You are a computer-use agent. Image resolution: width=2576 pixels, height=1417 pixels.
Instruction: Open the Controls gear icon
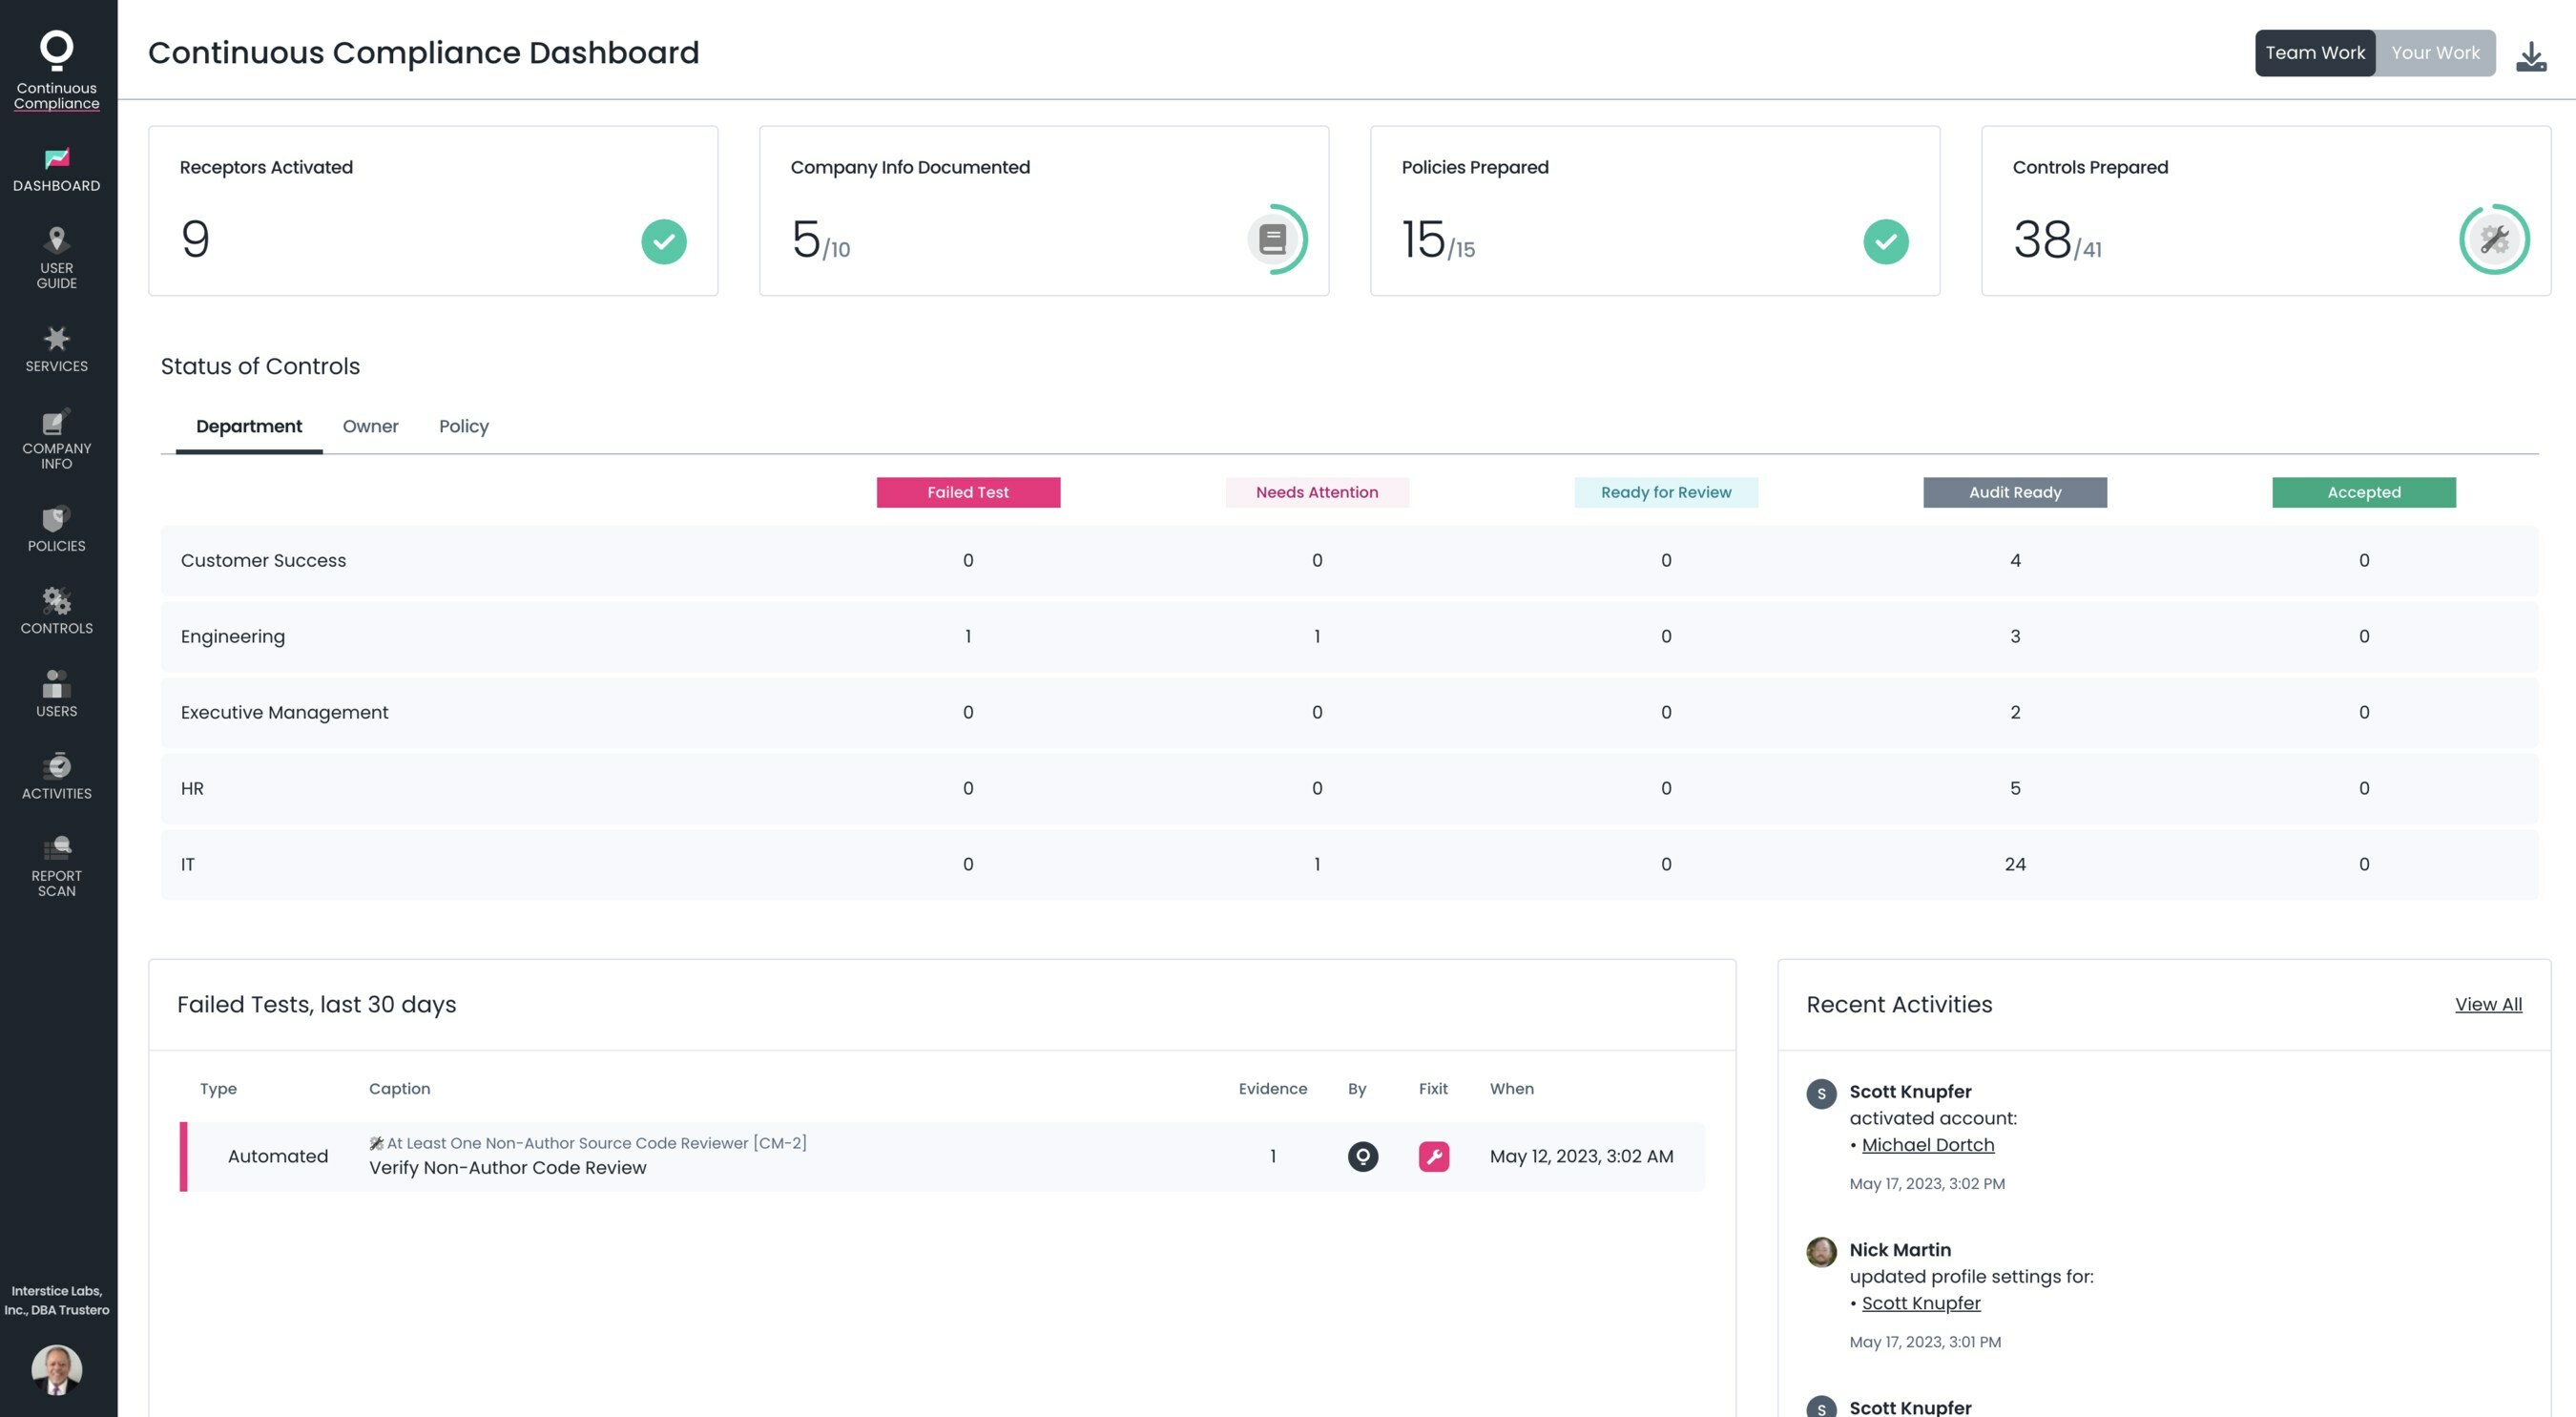[57, 601]
